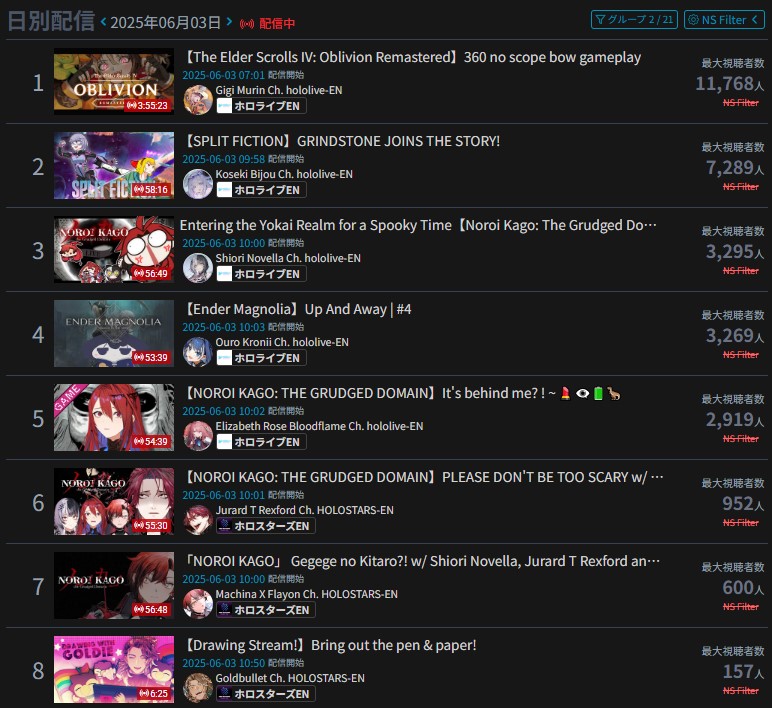The width and height of the screenshot is (772, 708).
Task: Click the date 2025年06月03日
Action: click(x=165, y=23)
